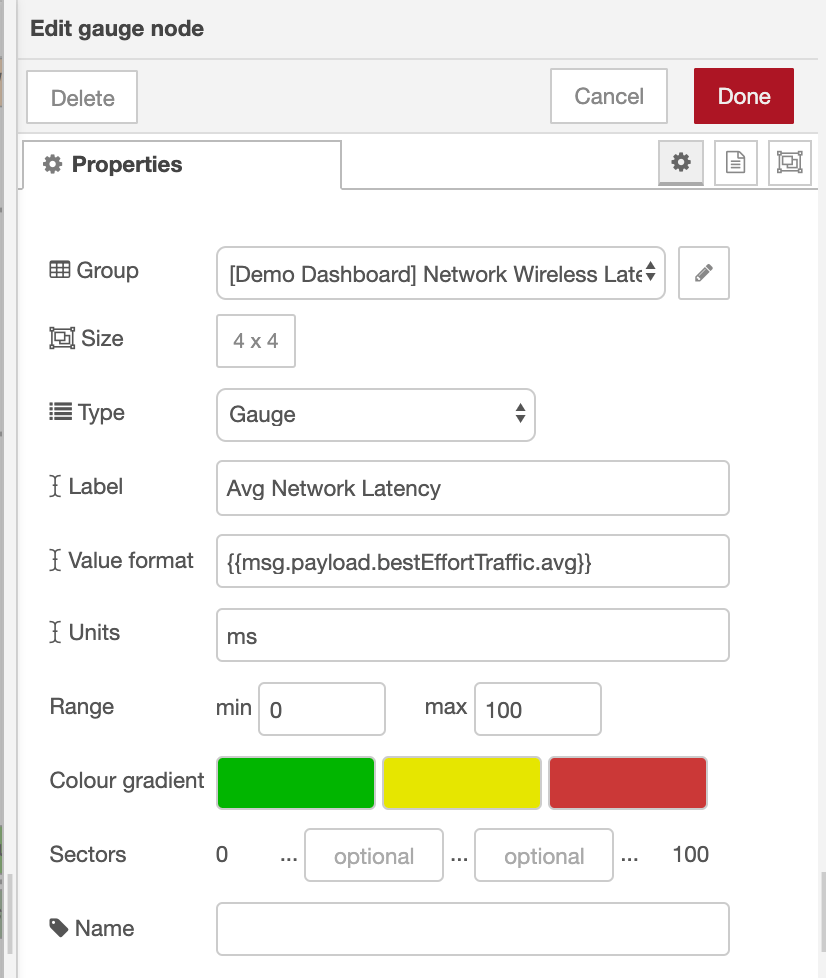Select the gear tab above the panel
Image resolution: width=826 pixels, height=978 pixels.
[x=681, y=162]
